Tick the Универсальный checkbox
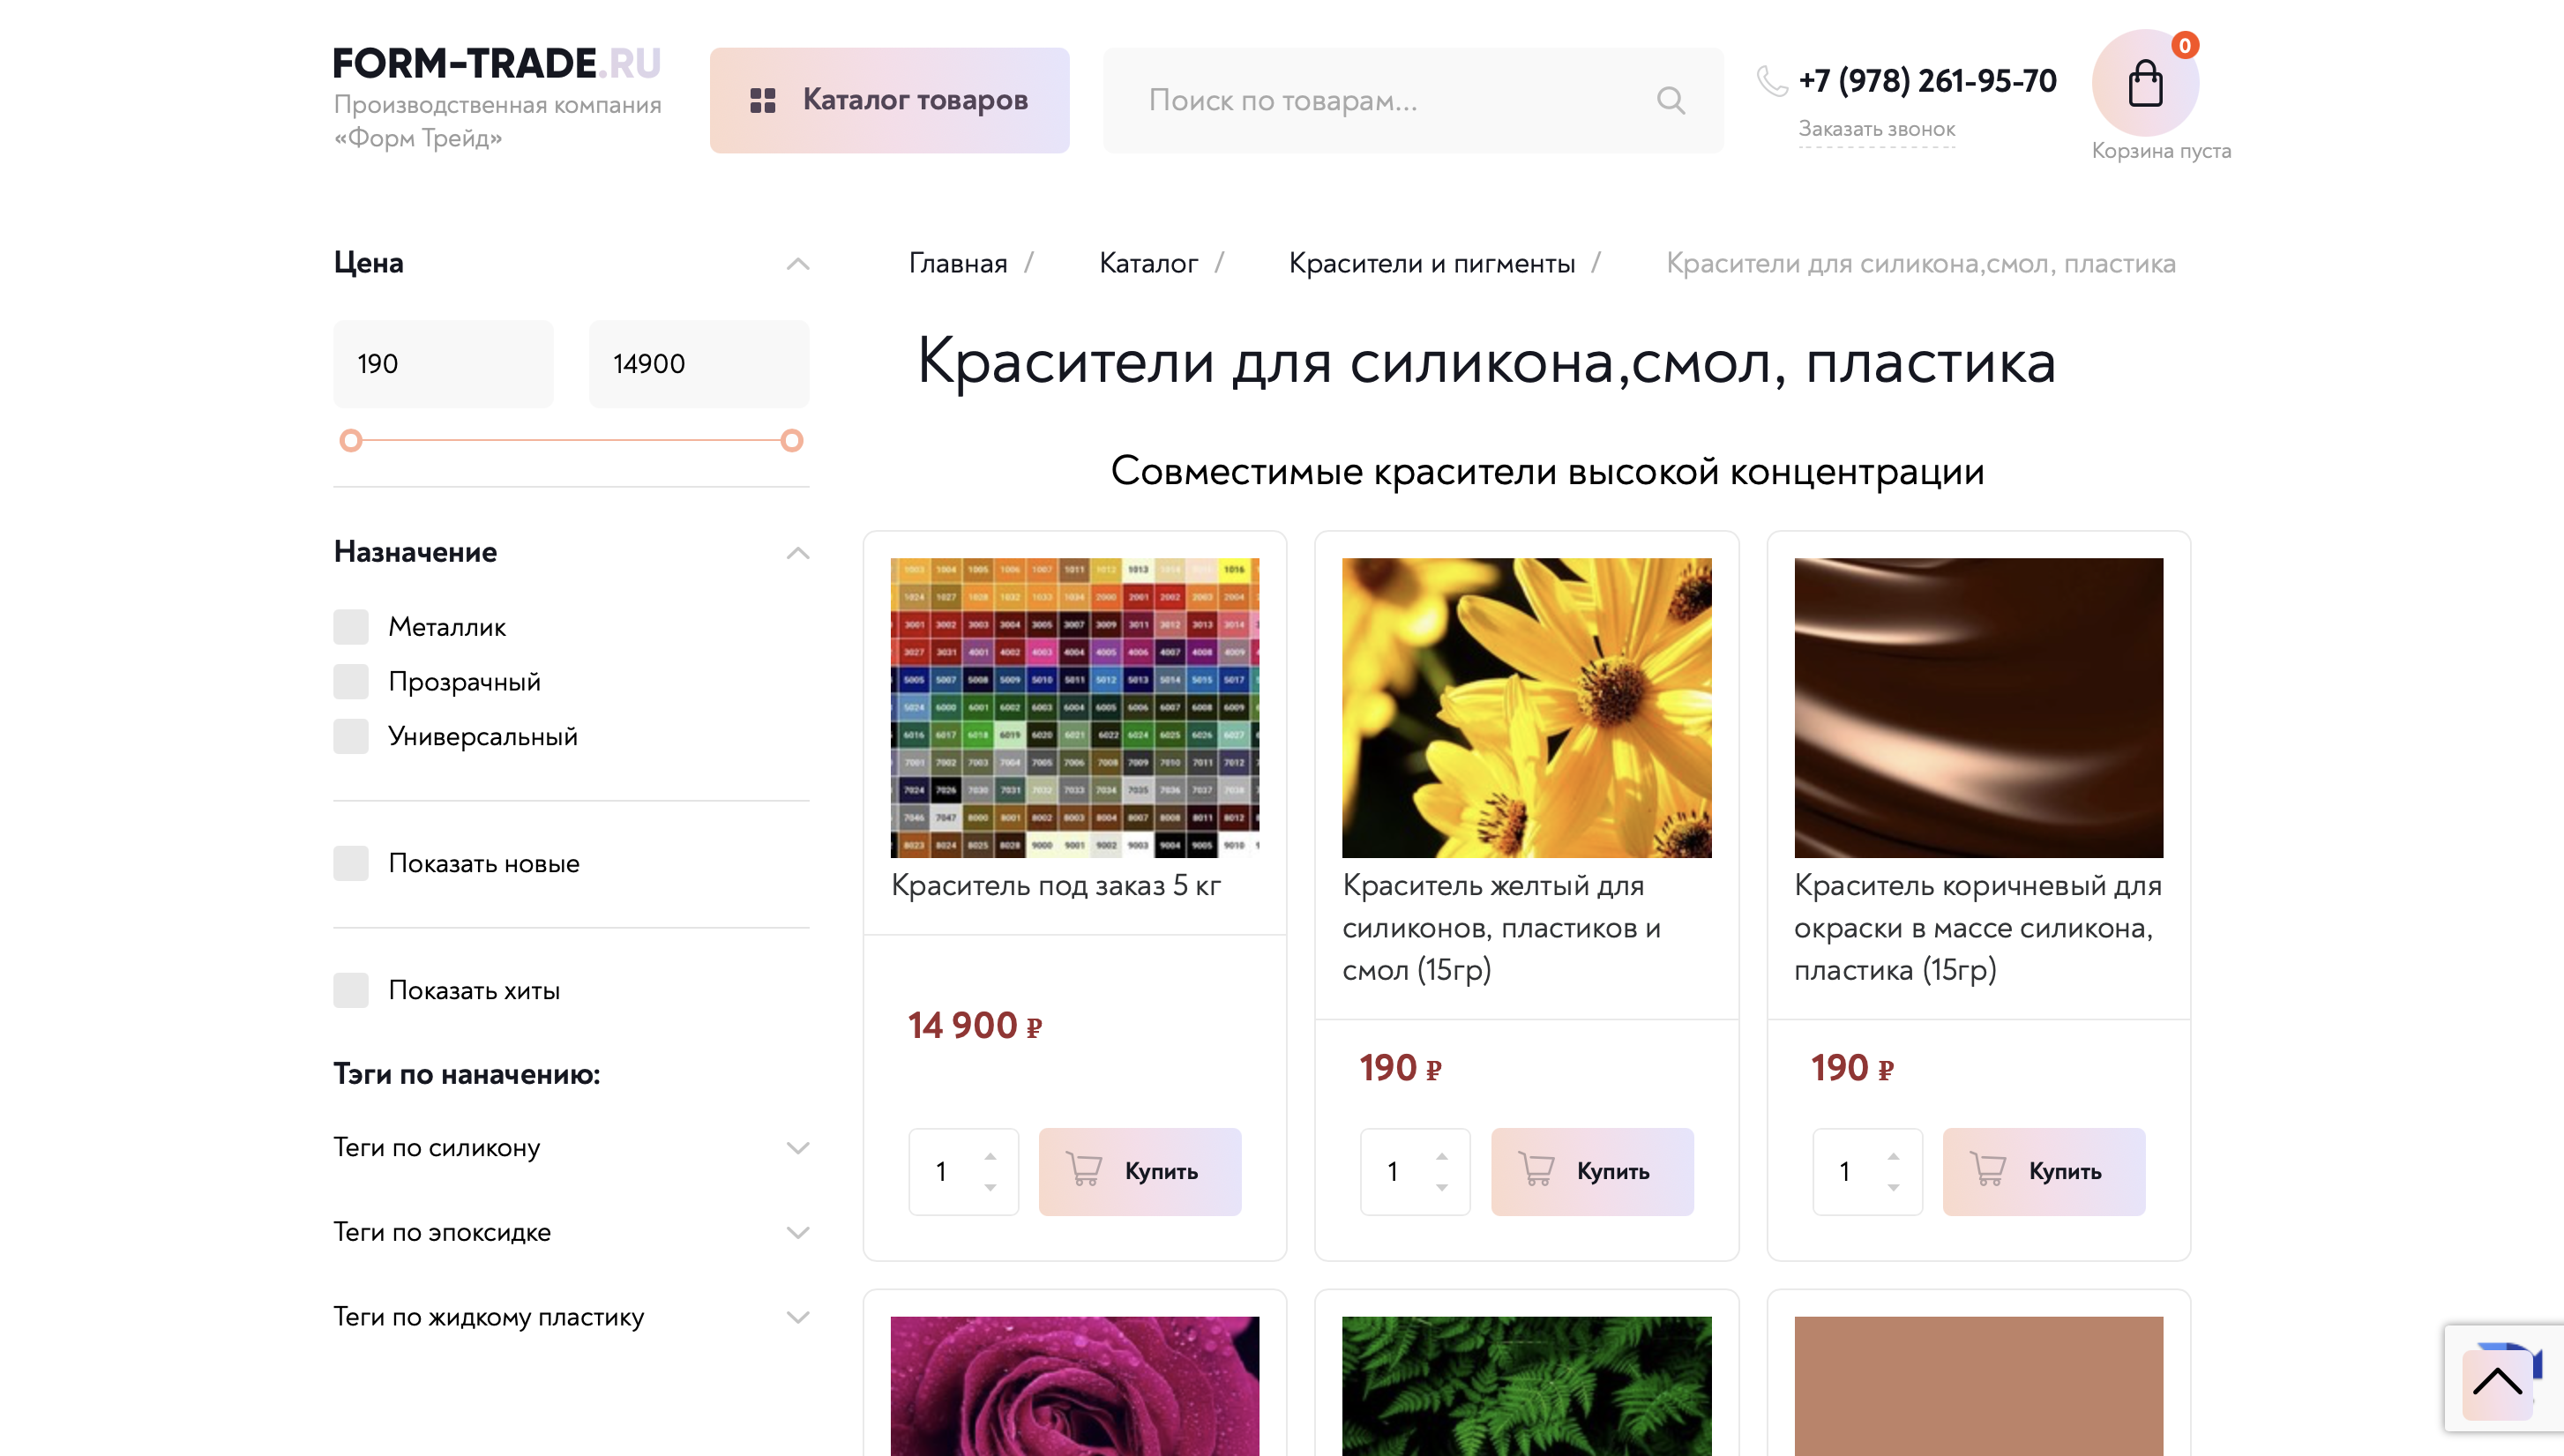The width and height of the screenshot is (2564, 1456). click(351, 737)
